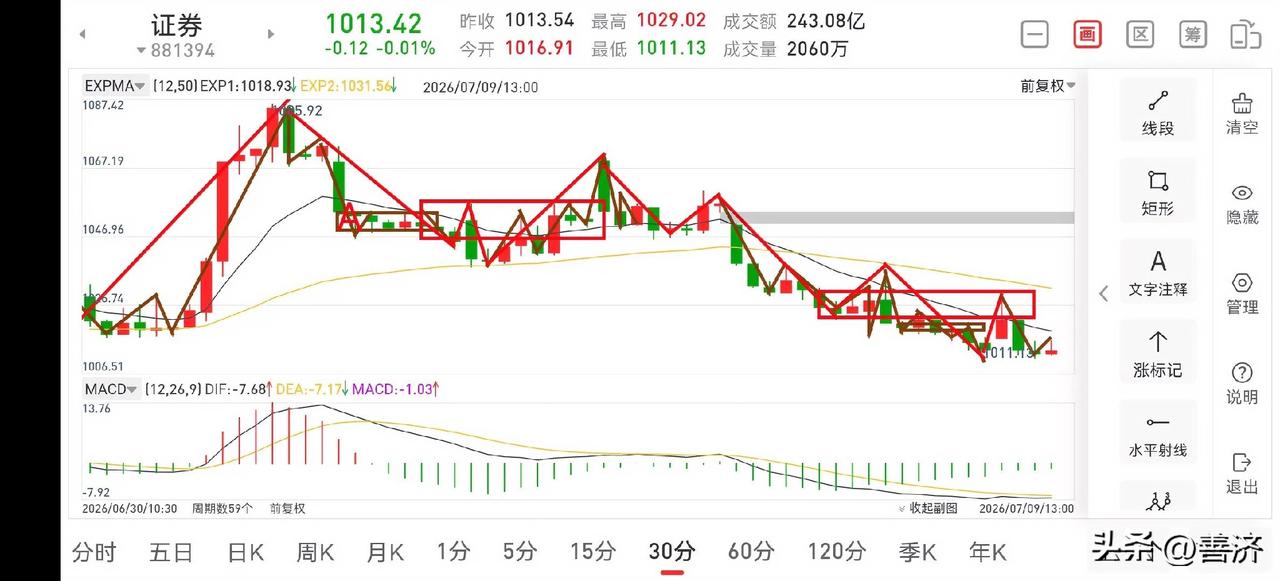Open stock code 881394 dropdown

coord(176,50)
